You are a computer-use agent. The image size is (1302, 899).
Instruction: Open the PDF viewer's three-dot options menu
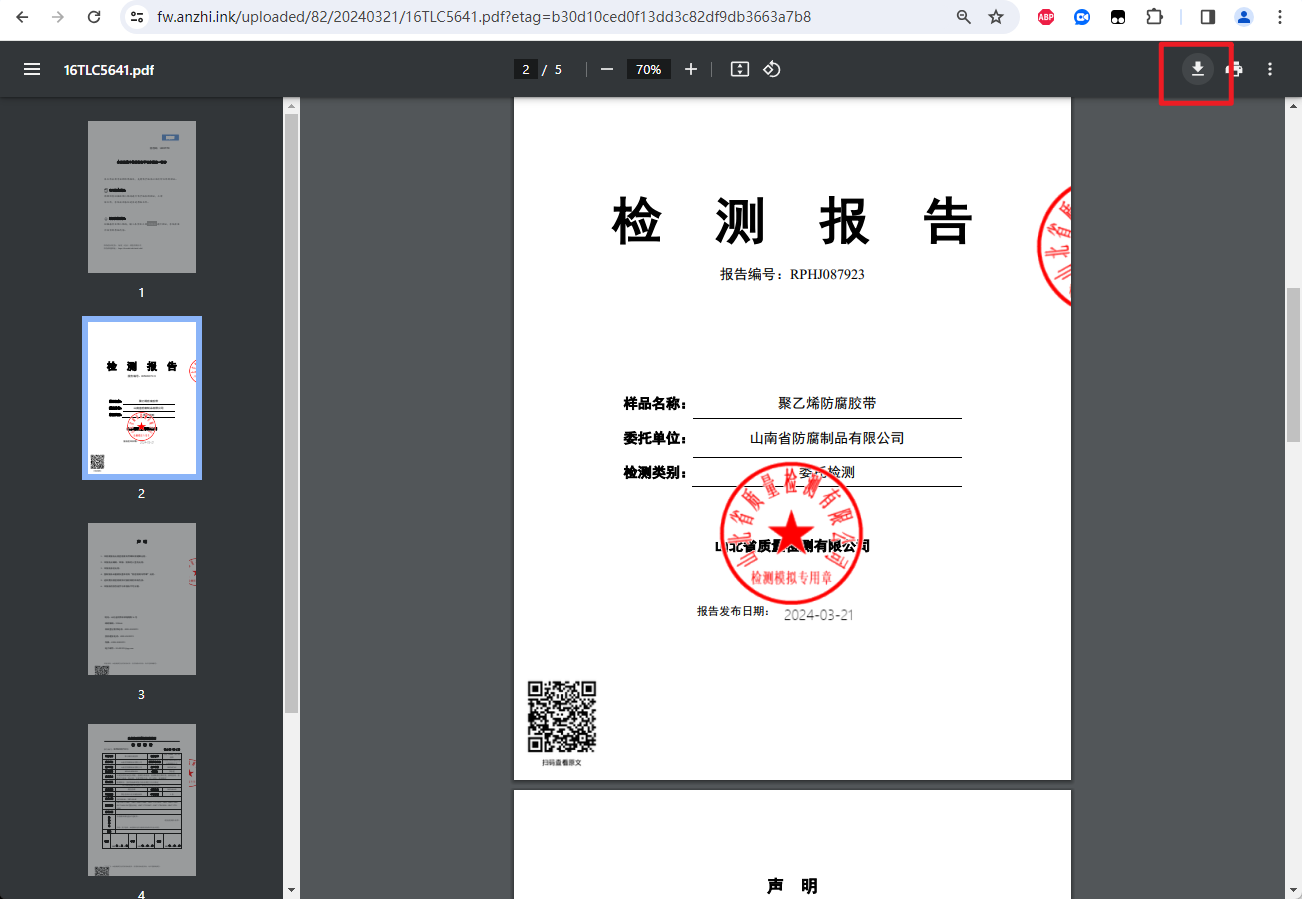click(x=1270, y=69)
